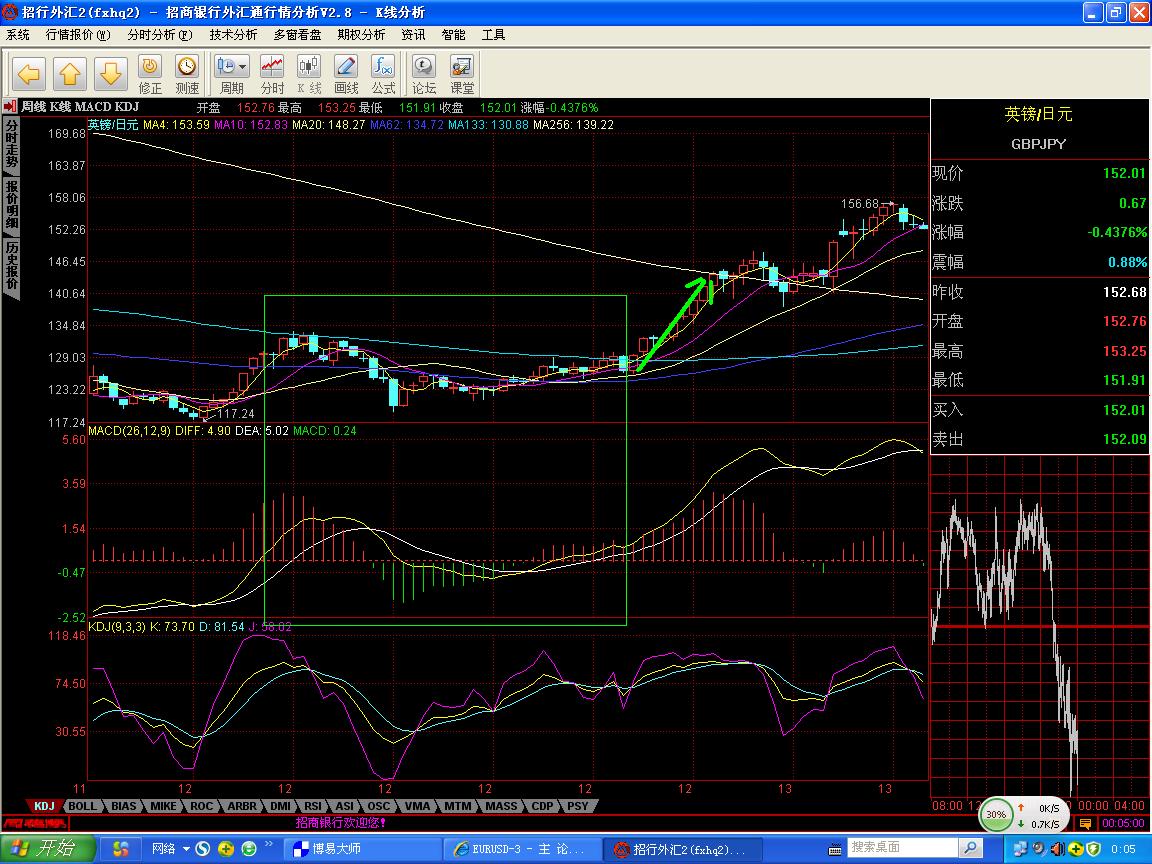Select the RSI indicator tab
This screenshot has width=1152, height=864.
pos(313,806)
